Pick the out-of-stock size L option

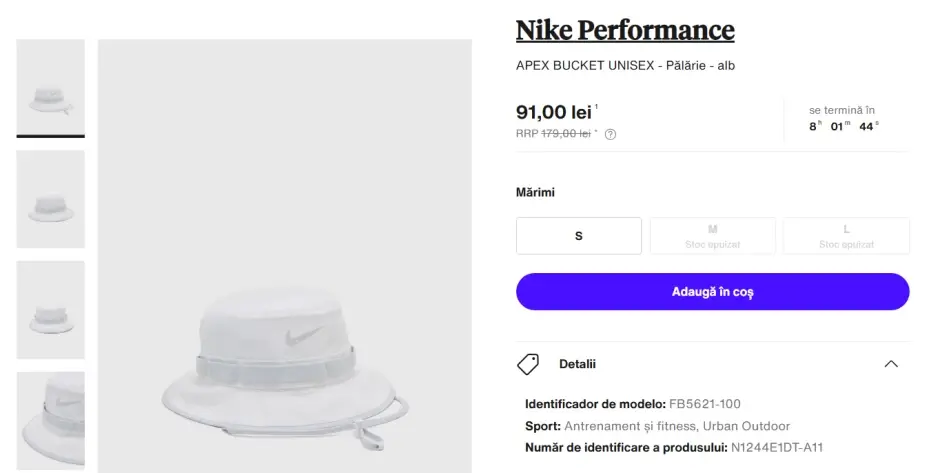click(x=846, y=236)
